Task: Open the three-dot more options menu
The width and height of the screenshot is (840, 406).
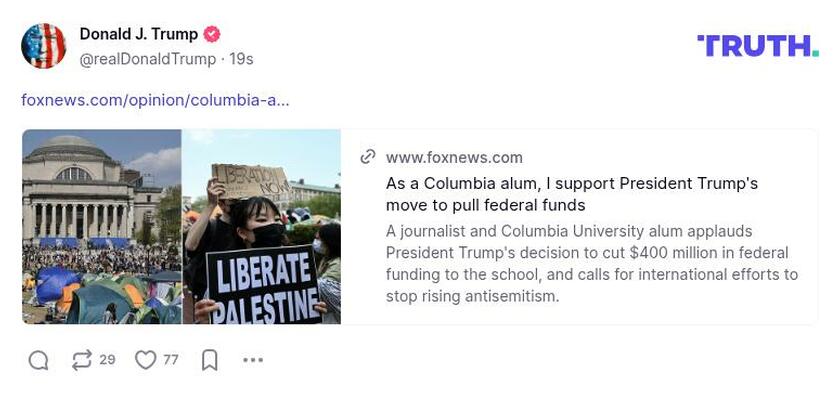Action: (x=253, y=360)
